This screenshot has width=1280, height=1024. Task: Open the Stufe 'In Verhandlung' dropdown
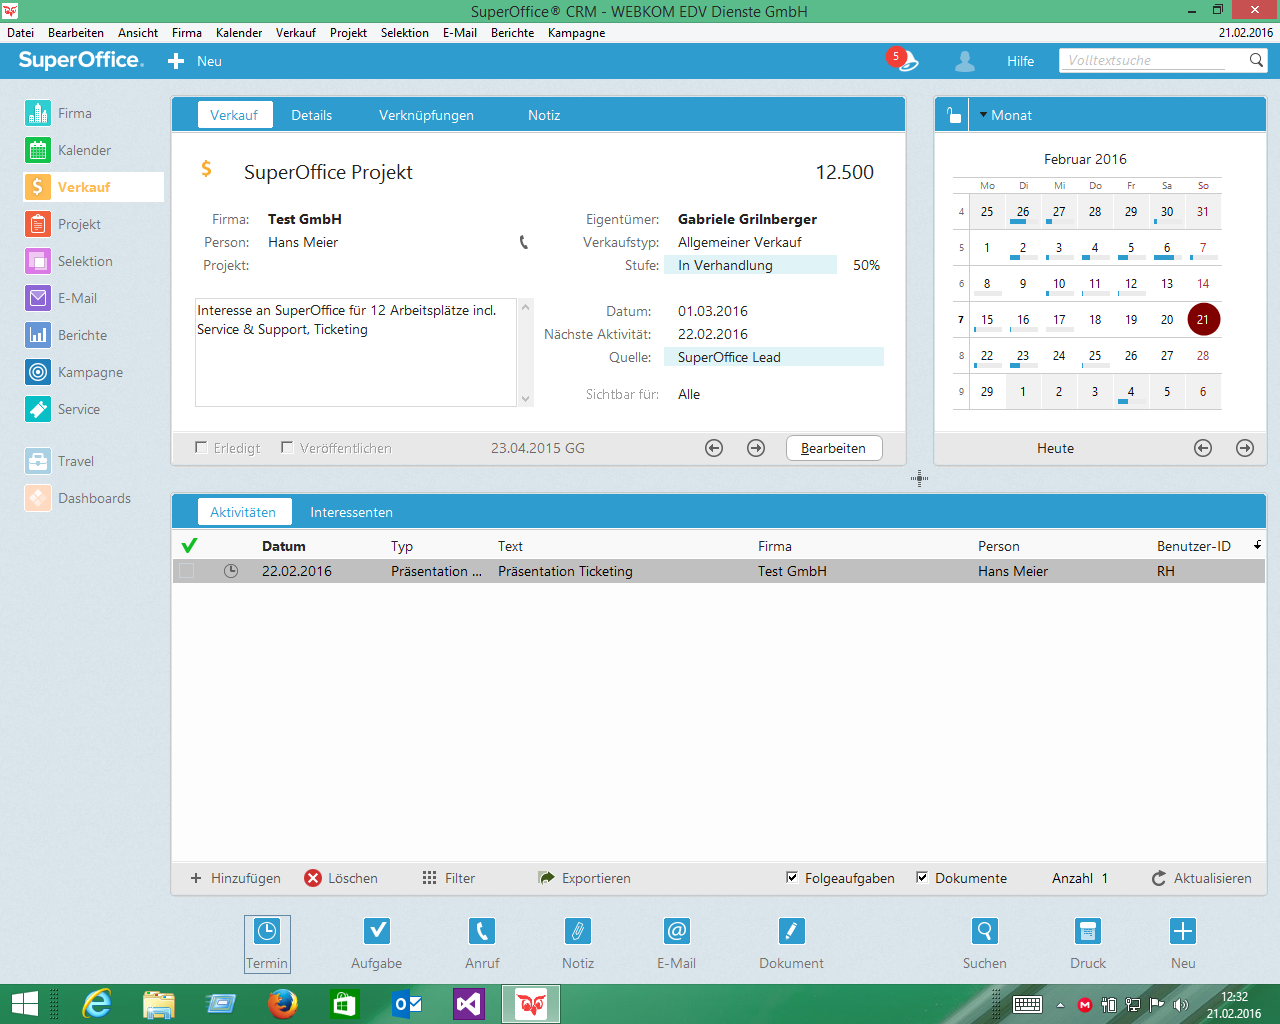pos(749,265)
